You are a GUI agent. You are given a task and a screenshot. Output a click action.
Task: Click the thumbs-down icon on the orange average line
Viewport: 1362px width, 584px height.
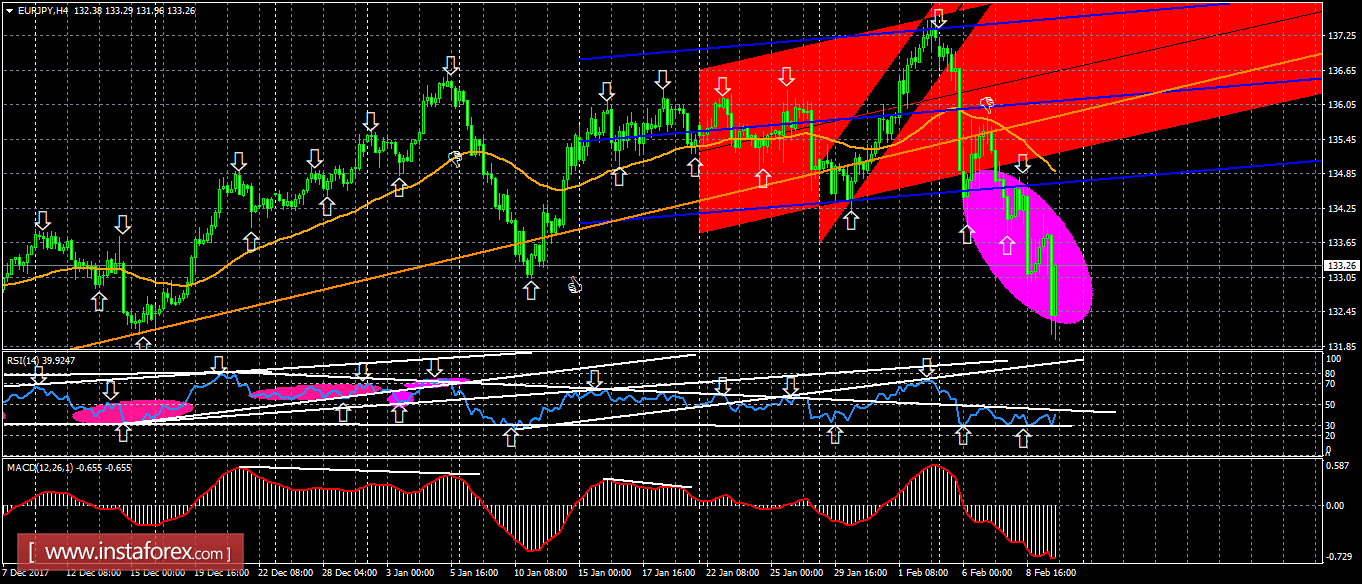[455, 156]
